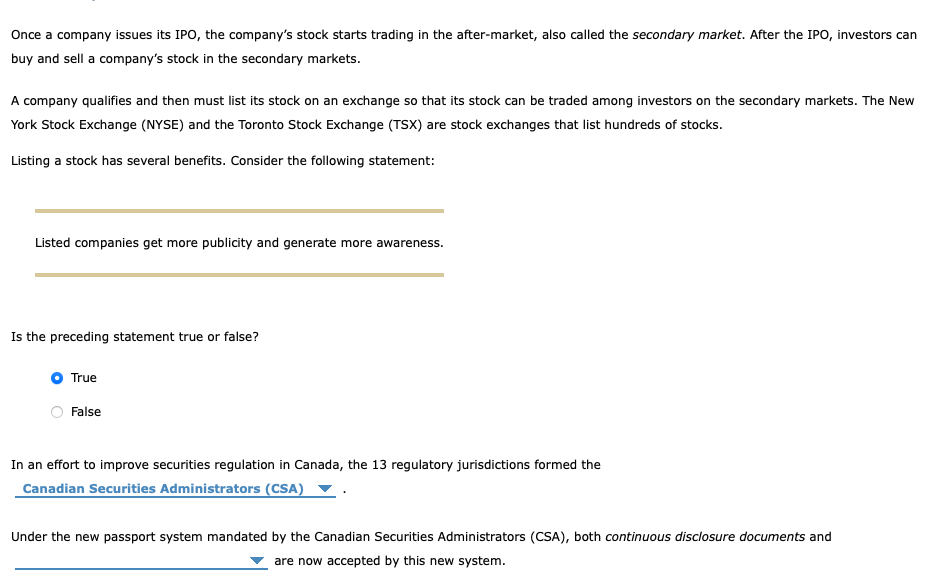Click the True label text
This screenshot has height=580, width=944.
(83, 378)
